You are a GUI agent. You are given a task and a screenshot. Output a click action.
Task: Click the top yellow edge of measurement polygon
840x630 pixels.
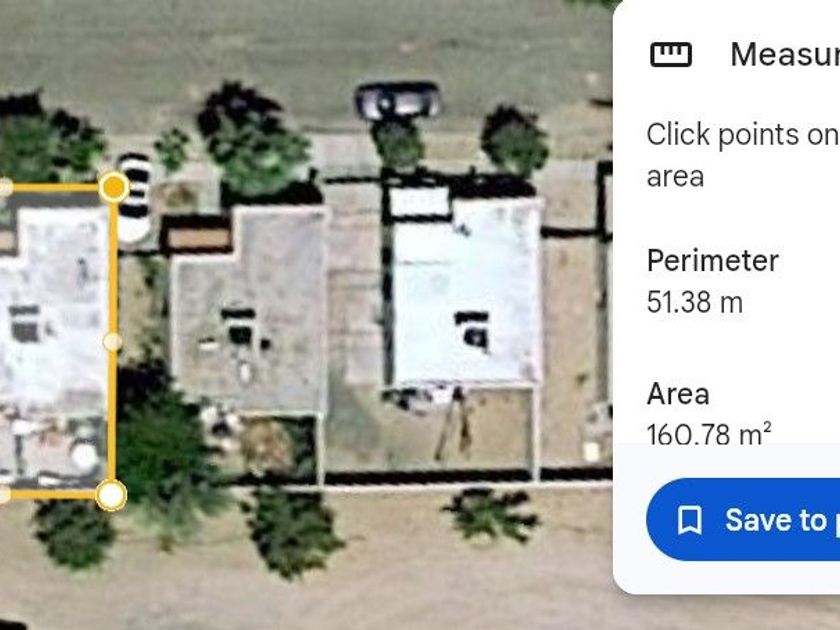(54, 188)
